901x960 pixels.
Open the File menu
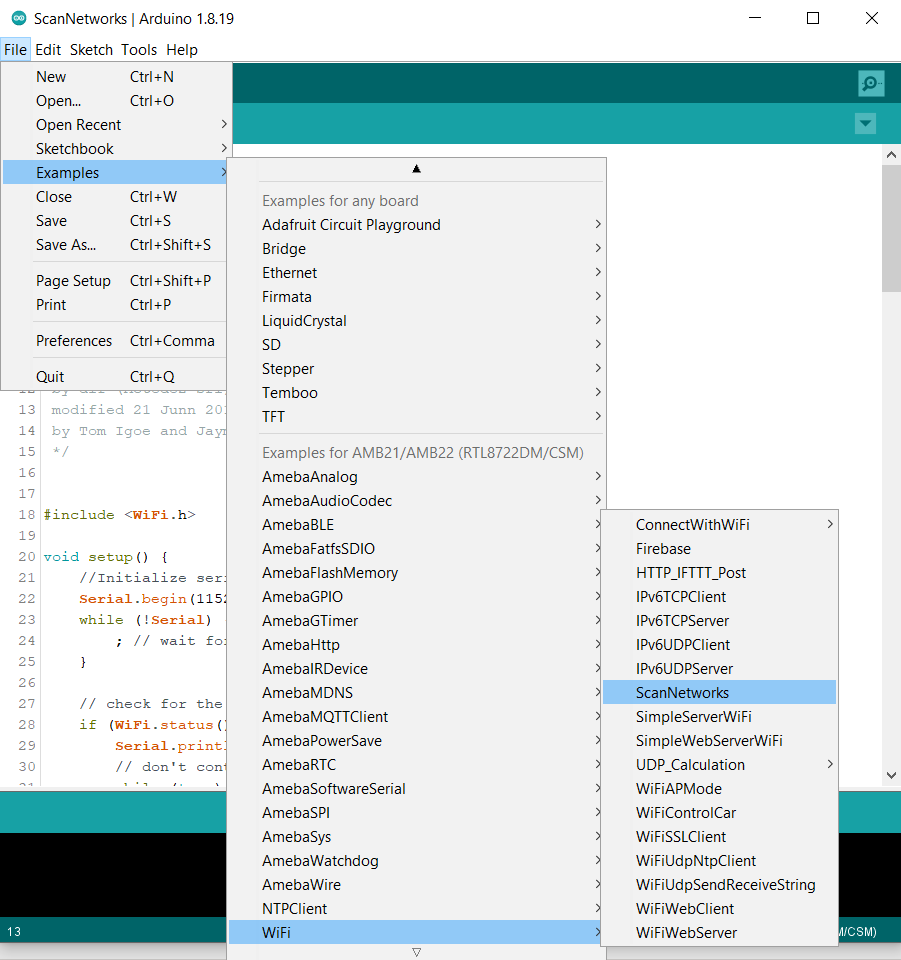tap(15, 50)
